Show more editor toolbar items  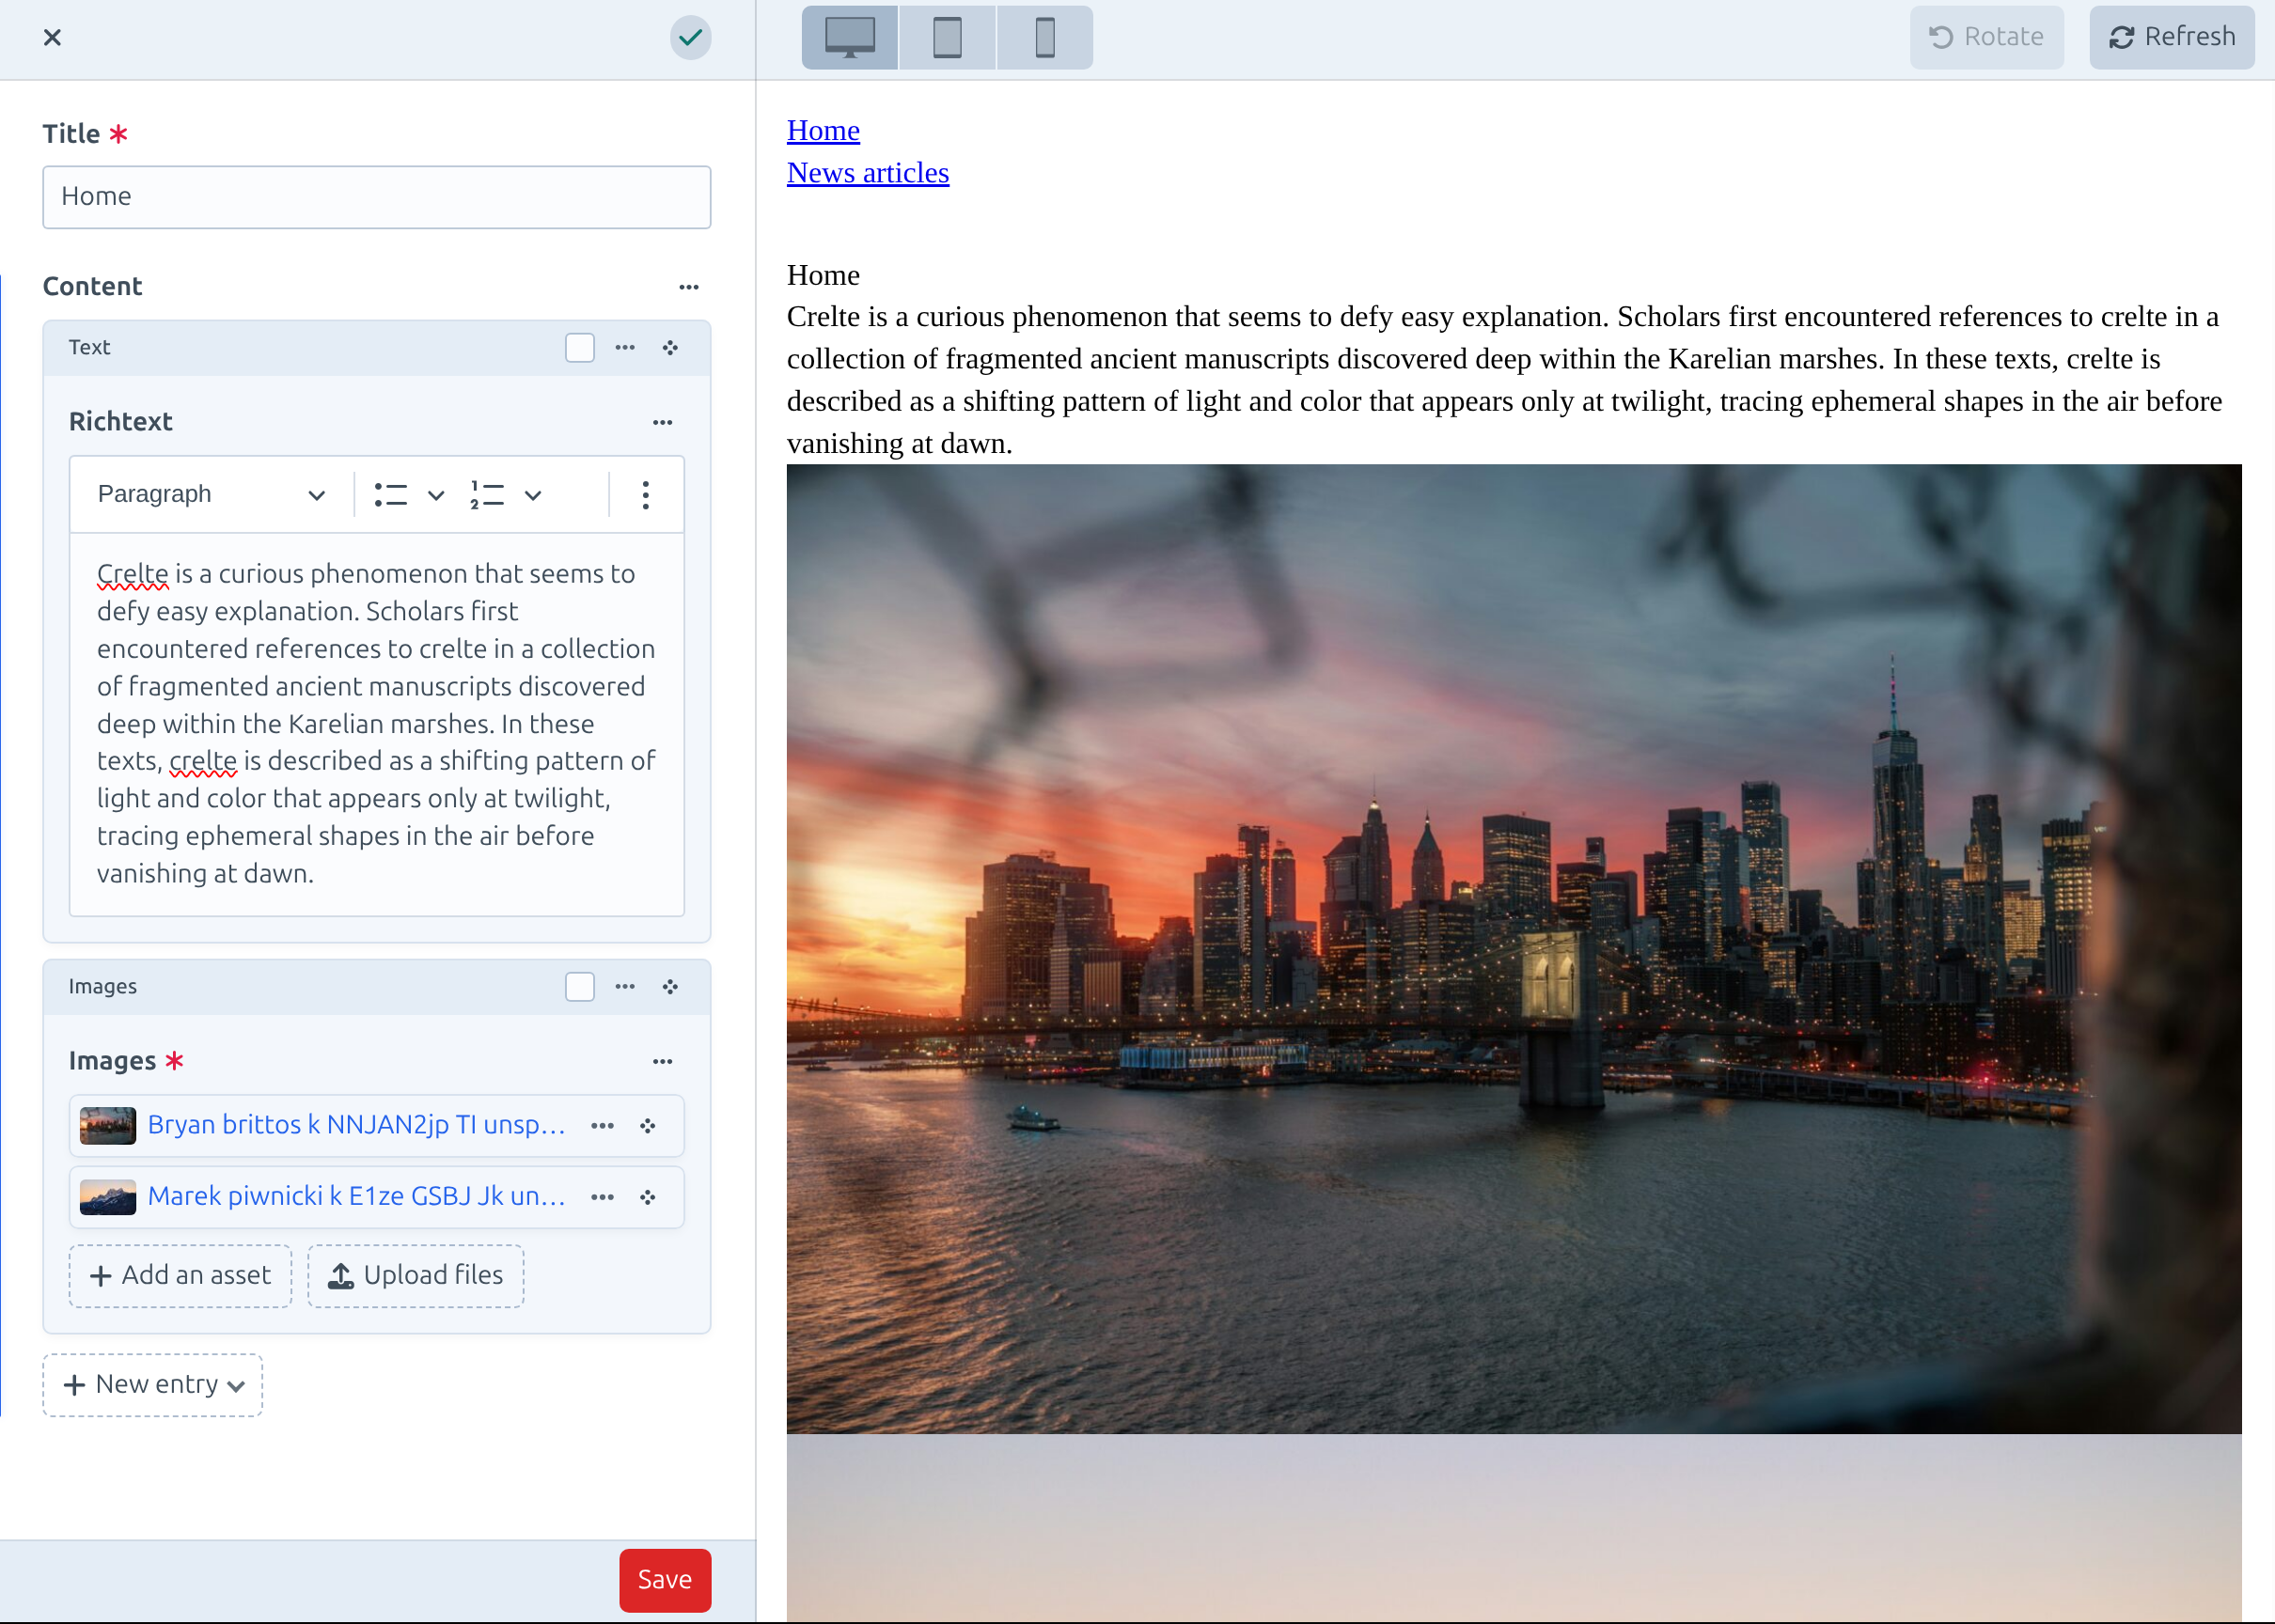pyautogui.click(x=646, y=495)
